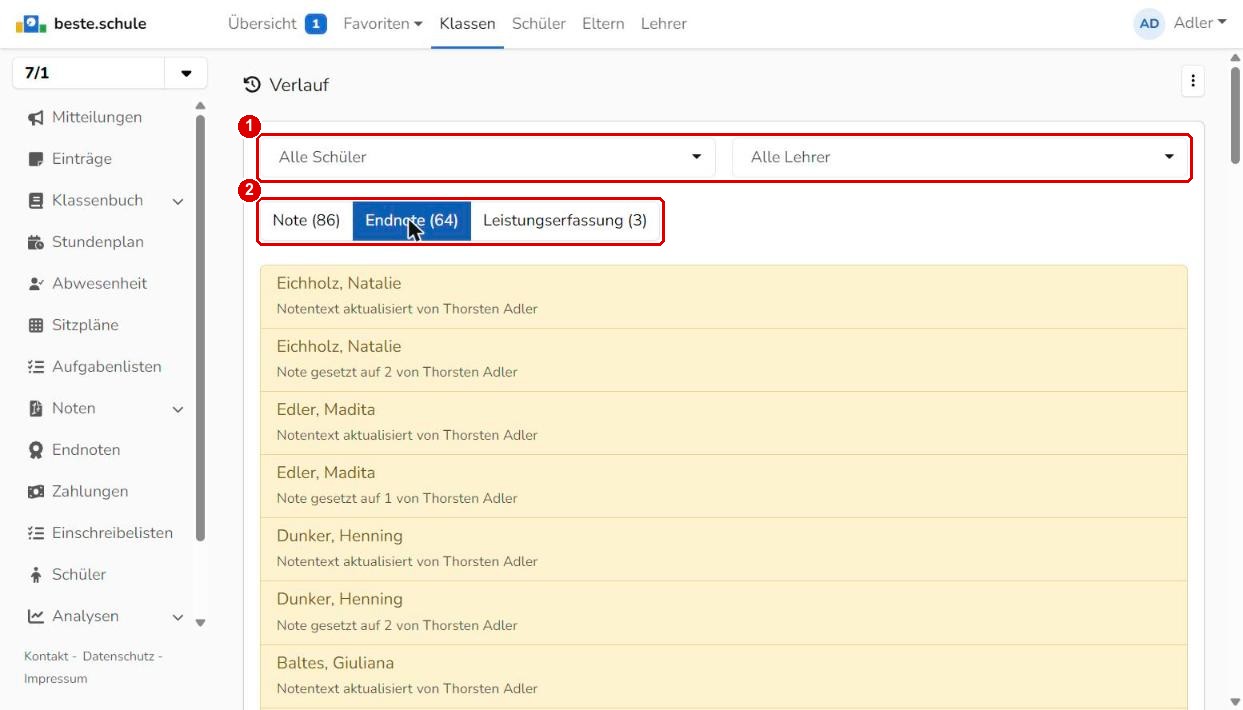Switch to the Note (86) tab
This screenshot has width=1243, height=710.
click(306, 220)
